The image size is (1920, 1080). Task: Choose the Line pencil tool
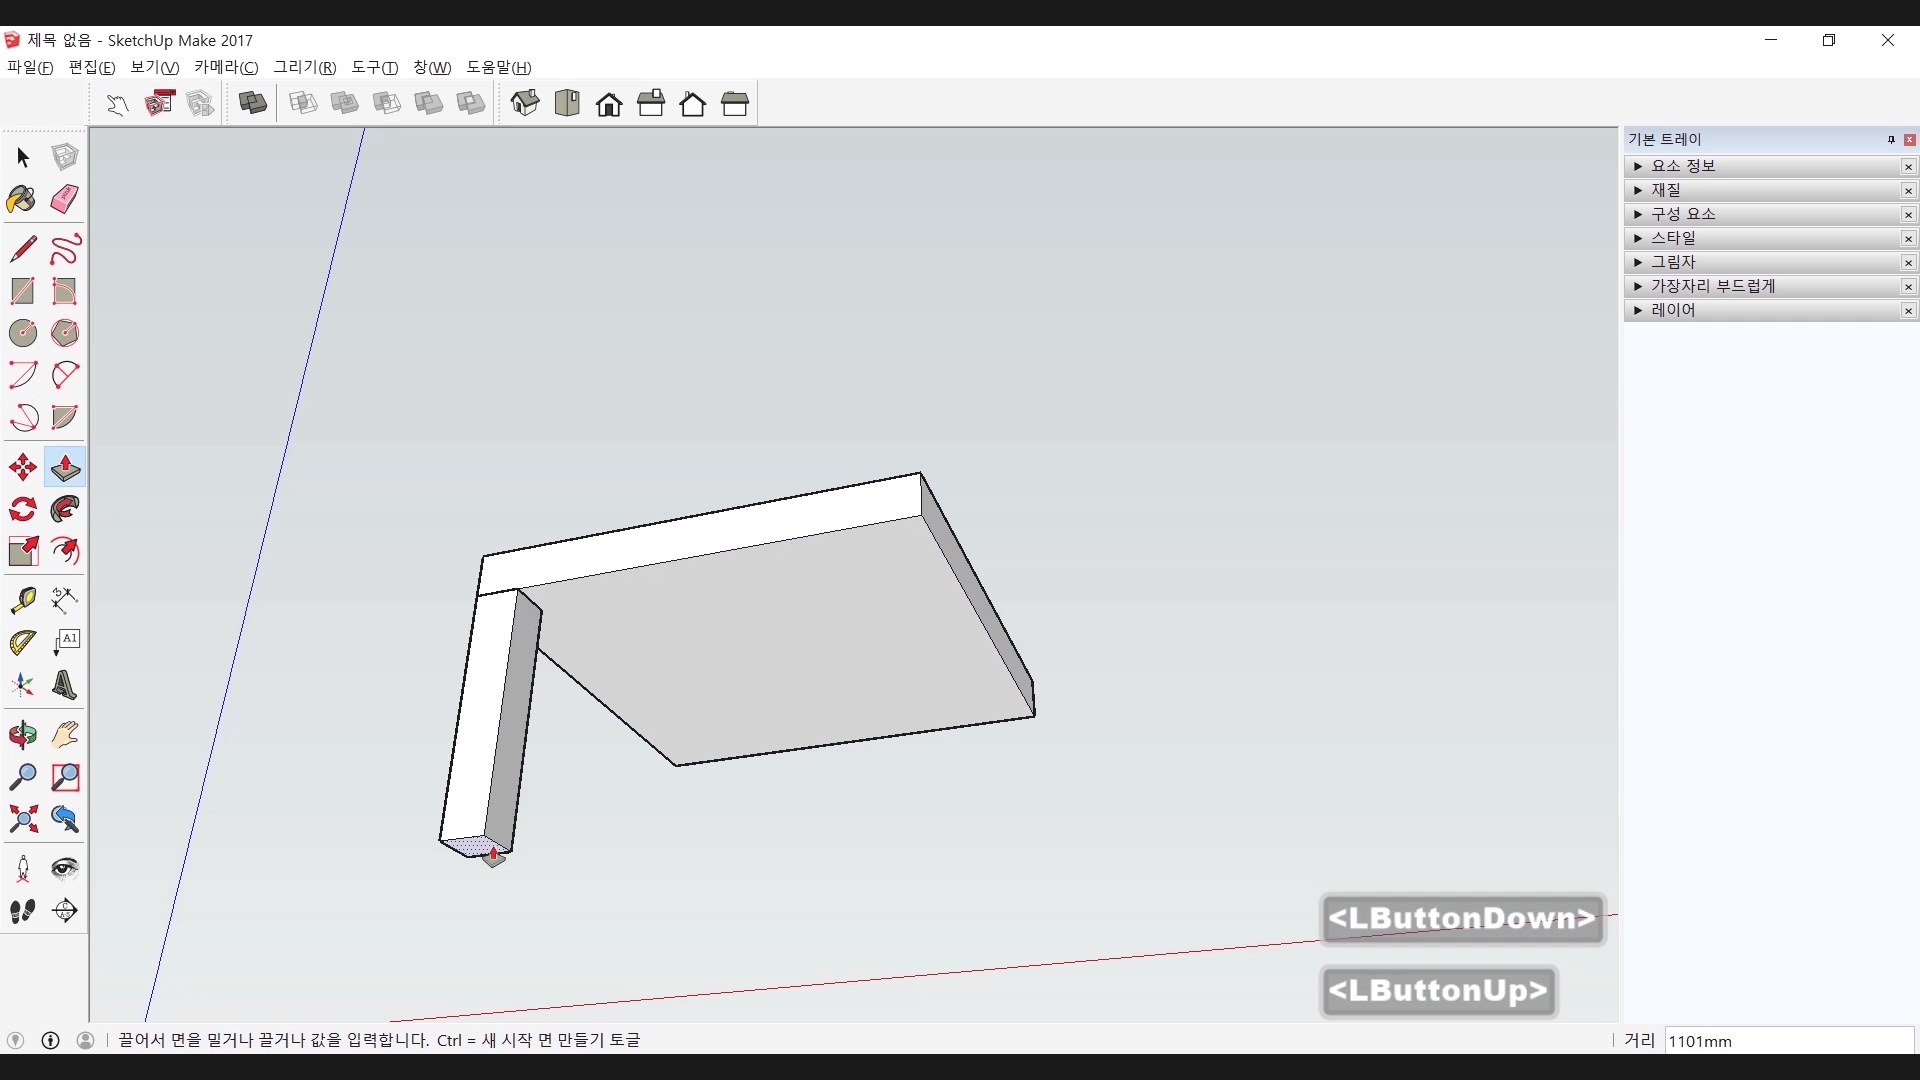(22, 249)
